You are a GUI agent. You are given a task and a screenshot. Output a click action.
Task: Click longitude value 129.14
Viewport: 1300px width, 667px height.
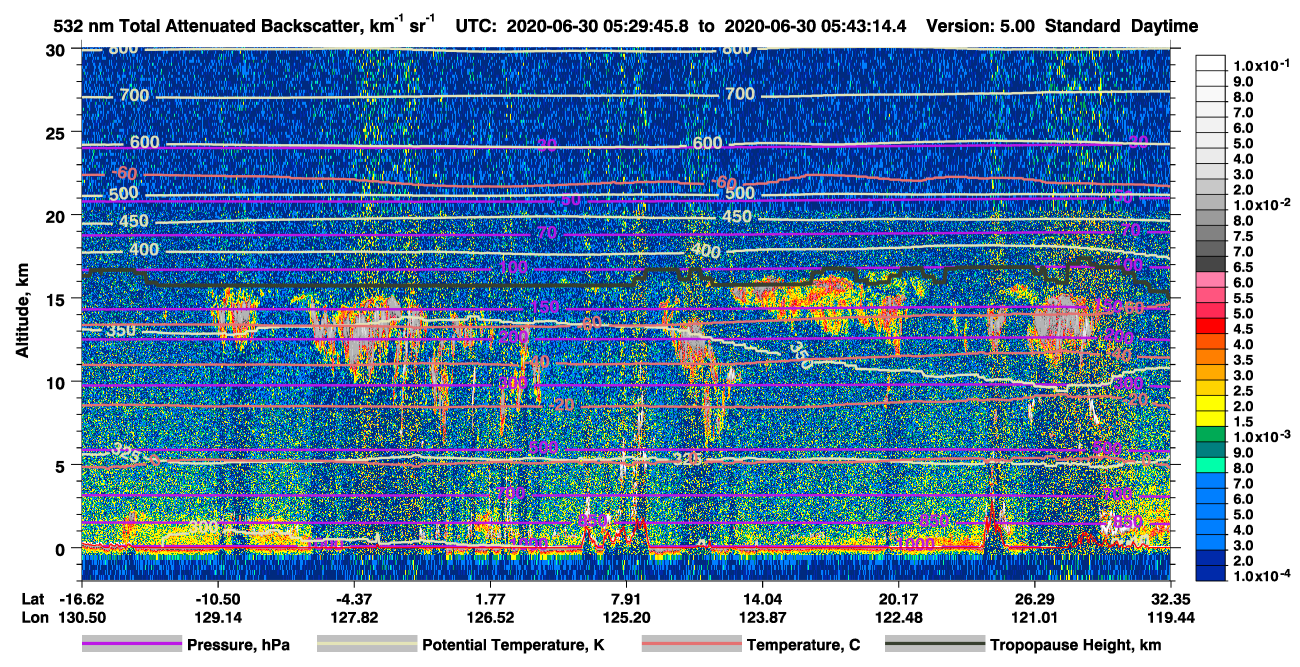pos(217,618)
